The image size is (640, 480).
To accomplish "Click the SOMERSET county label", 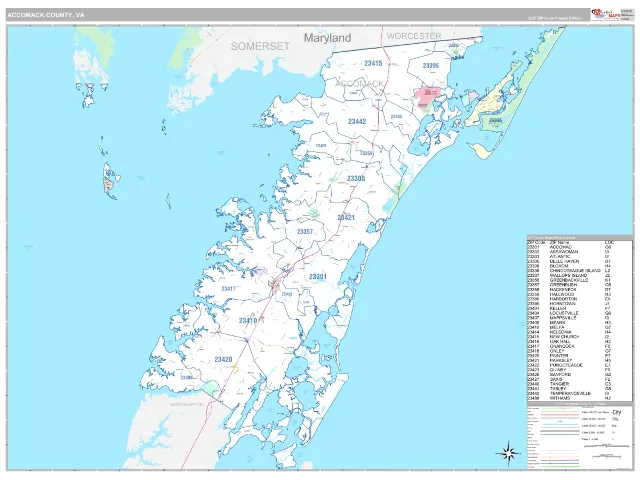I will pos(260,47).
